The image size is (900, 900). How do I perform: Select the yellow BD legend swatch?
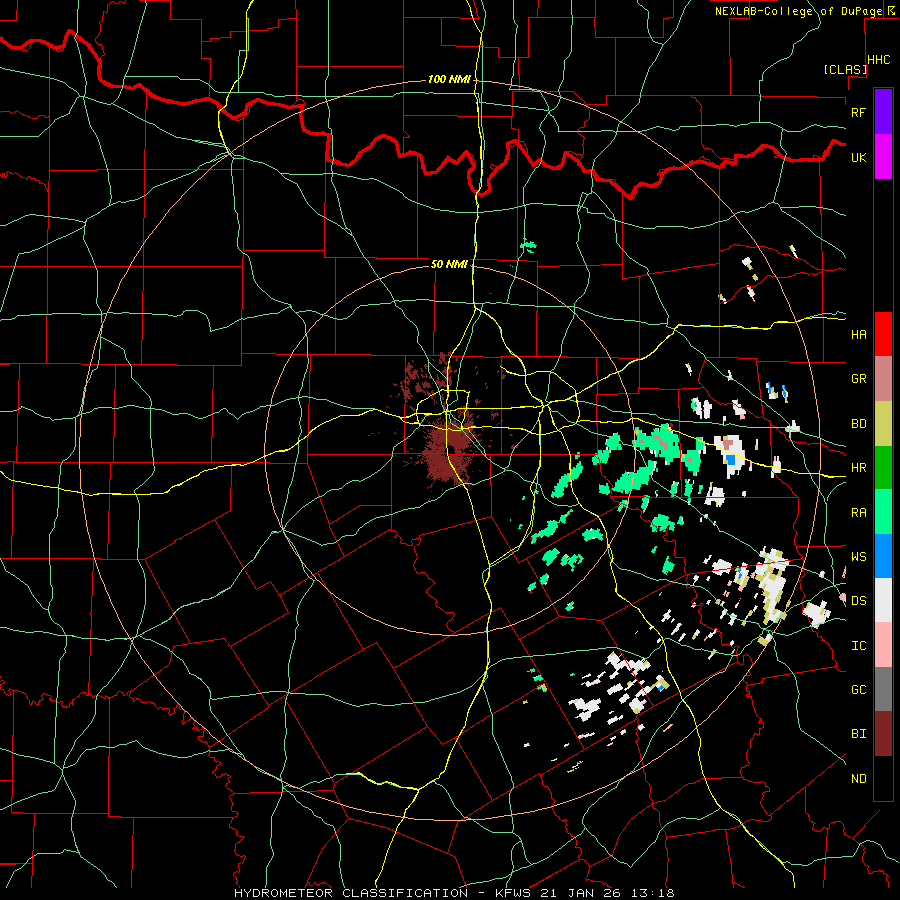tap(883, 423)
